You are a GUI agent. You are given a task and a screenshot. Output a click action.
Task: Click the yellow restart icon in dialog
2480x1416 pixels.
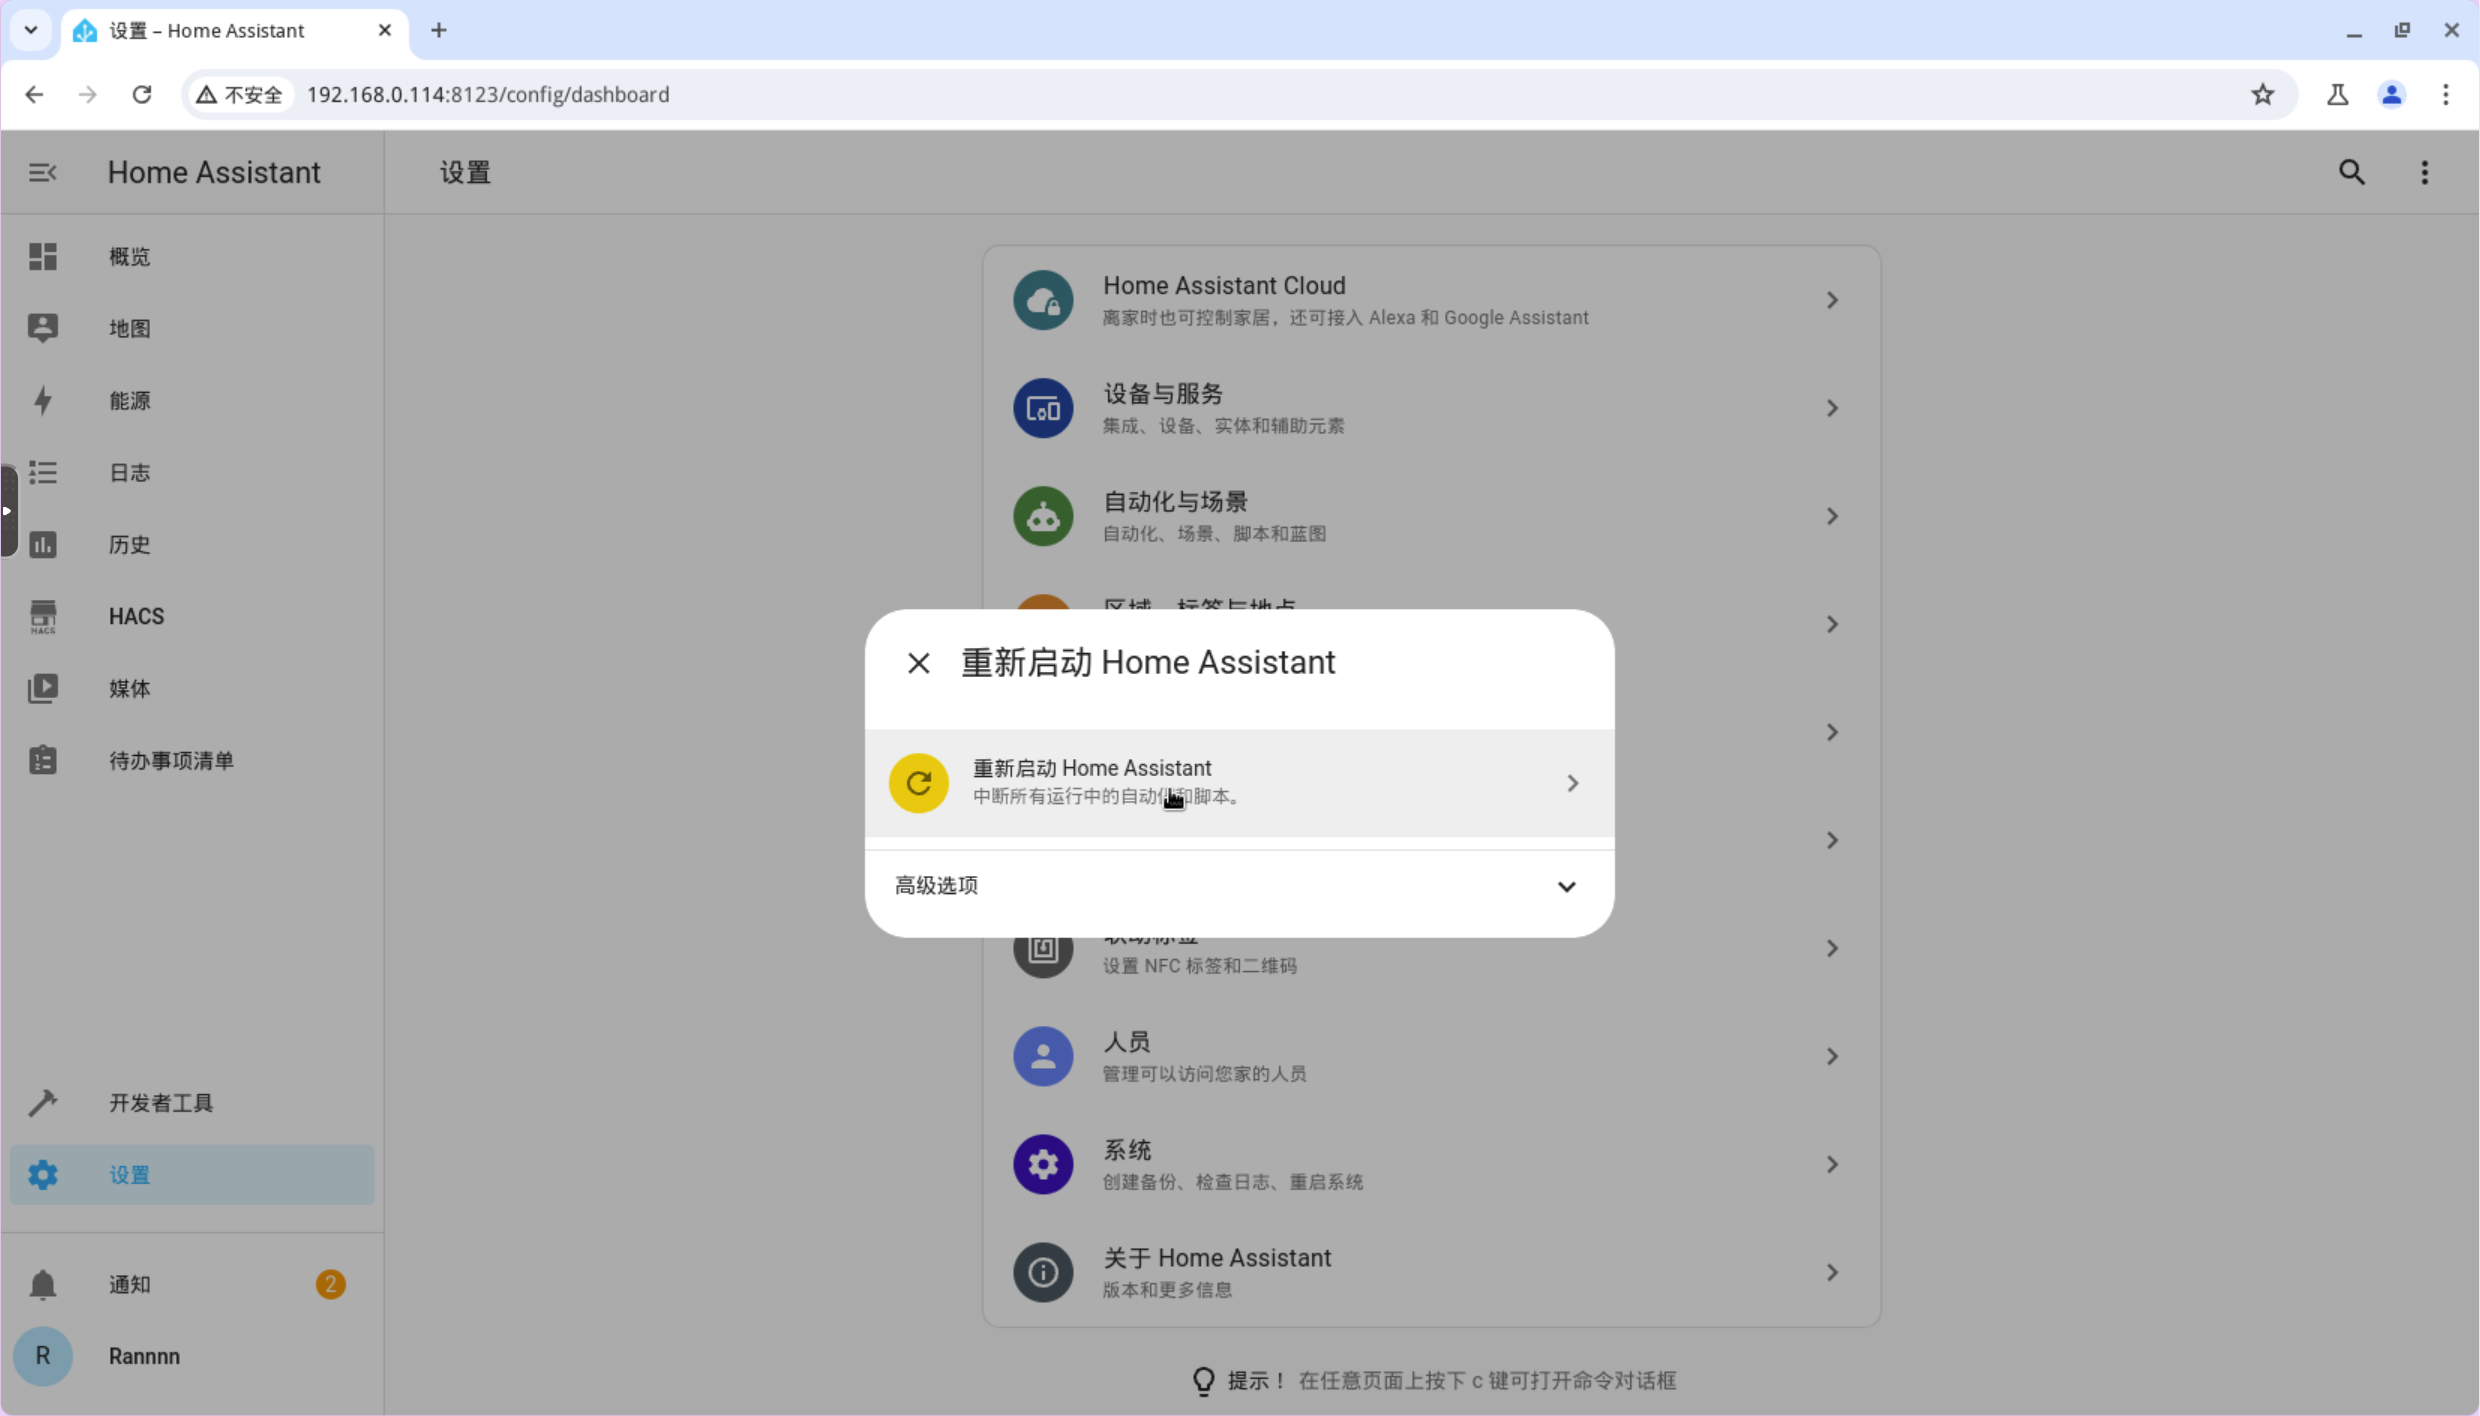(918, 783)
